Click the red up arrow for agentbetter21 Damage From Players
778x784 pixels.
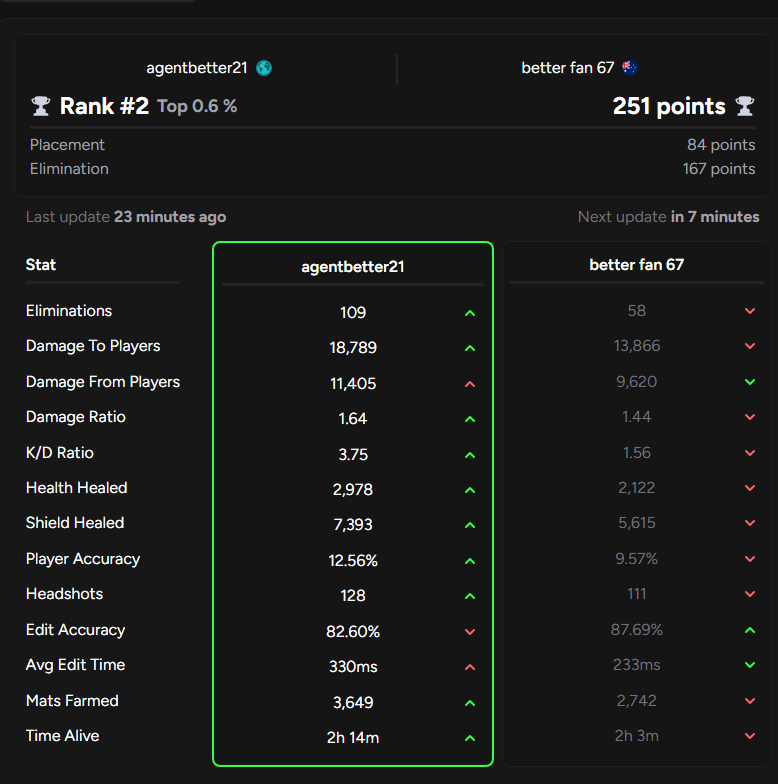coord(470,384)
